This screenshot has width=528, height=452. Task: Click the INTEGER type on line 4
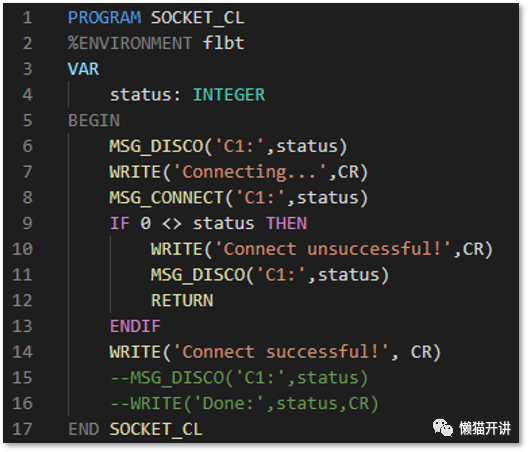click(x=229, y=95)
